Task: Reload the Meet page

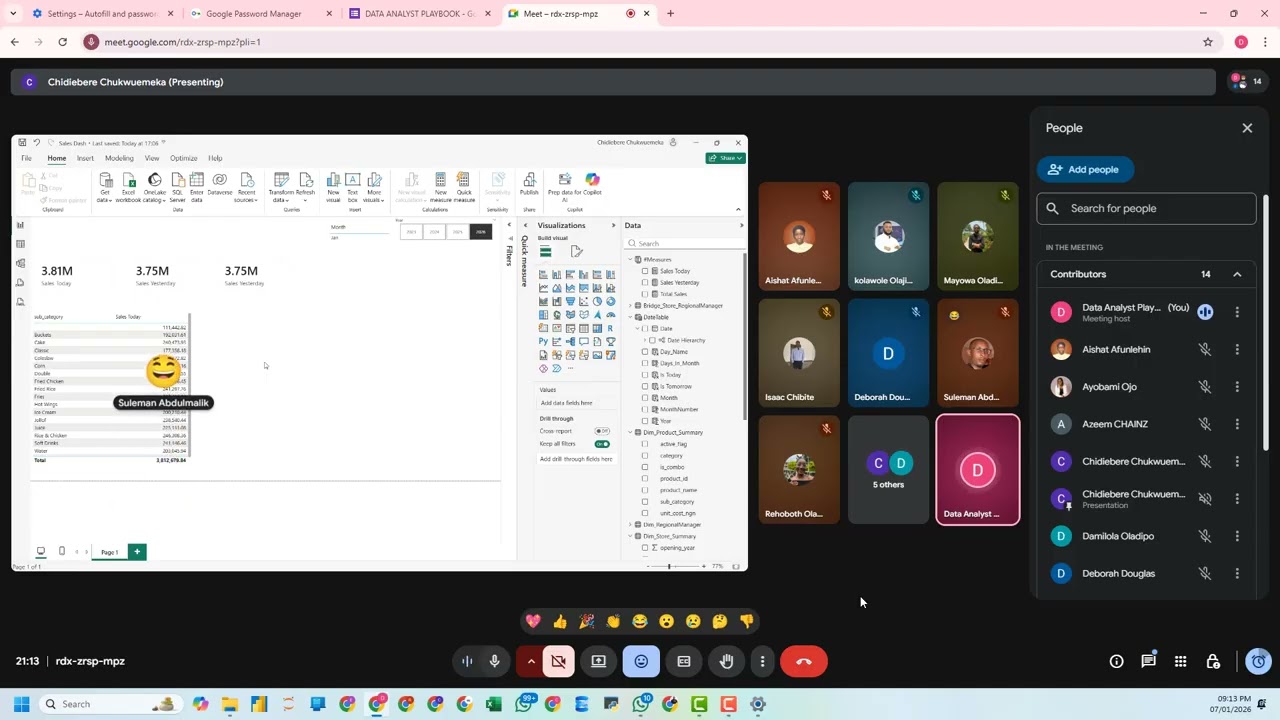Action: point(62,42)
